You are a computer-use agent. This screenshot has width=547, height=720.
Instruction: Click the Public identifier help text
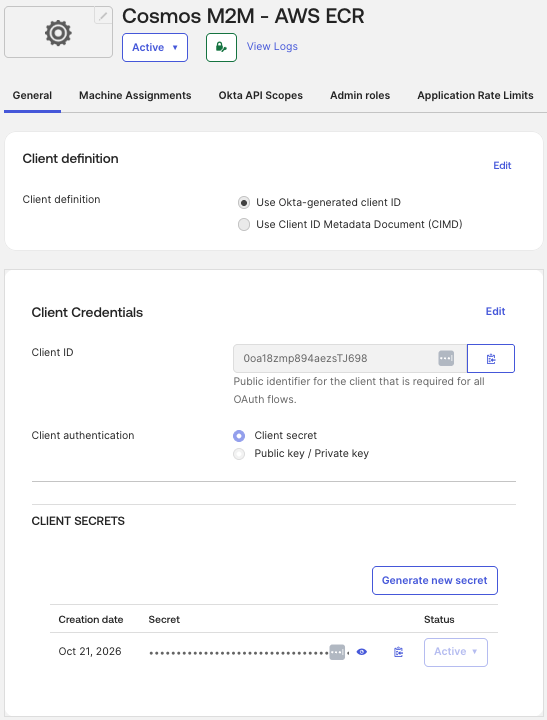coord(359,390)
